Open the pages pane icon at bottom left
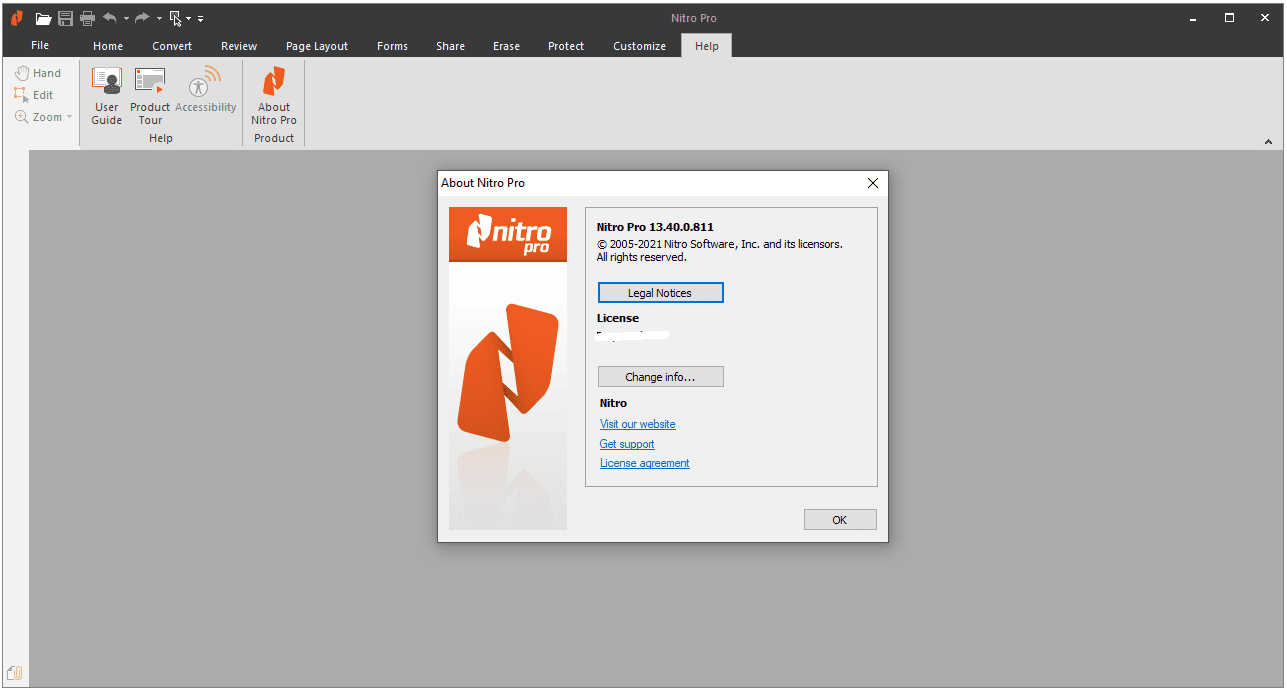The width and height of the screenshot is (1287, 690). point(14,673)
